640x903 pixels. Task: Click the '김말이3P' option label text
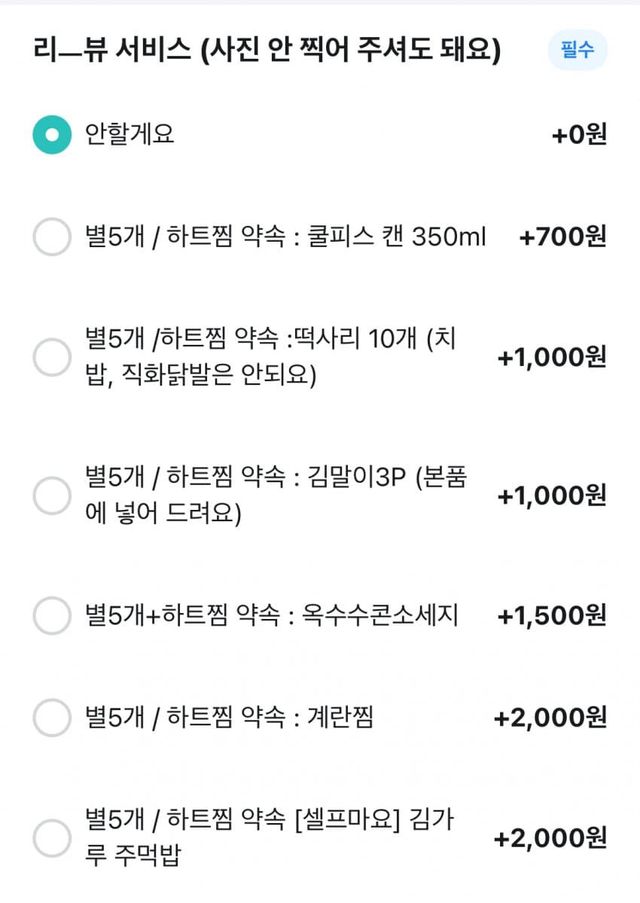275,494
